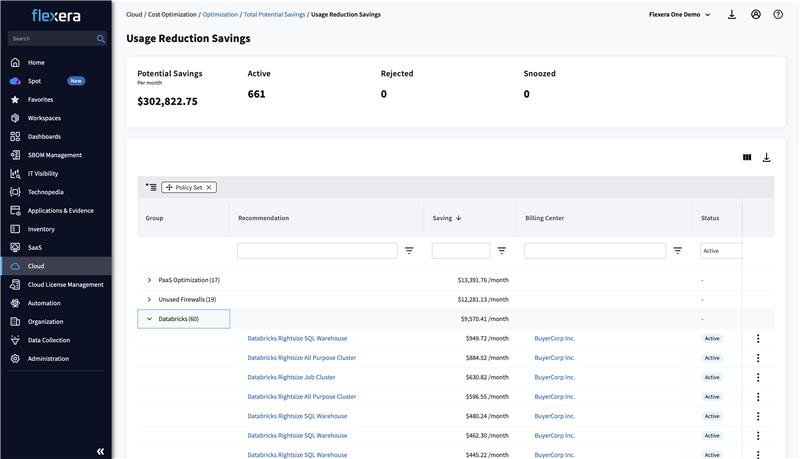Open Dashboards section
The height and width of the screenshot is (459, 800).
(x=44, y=136)
